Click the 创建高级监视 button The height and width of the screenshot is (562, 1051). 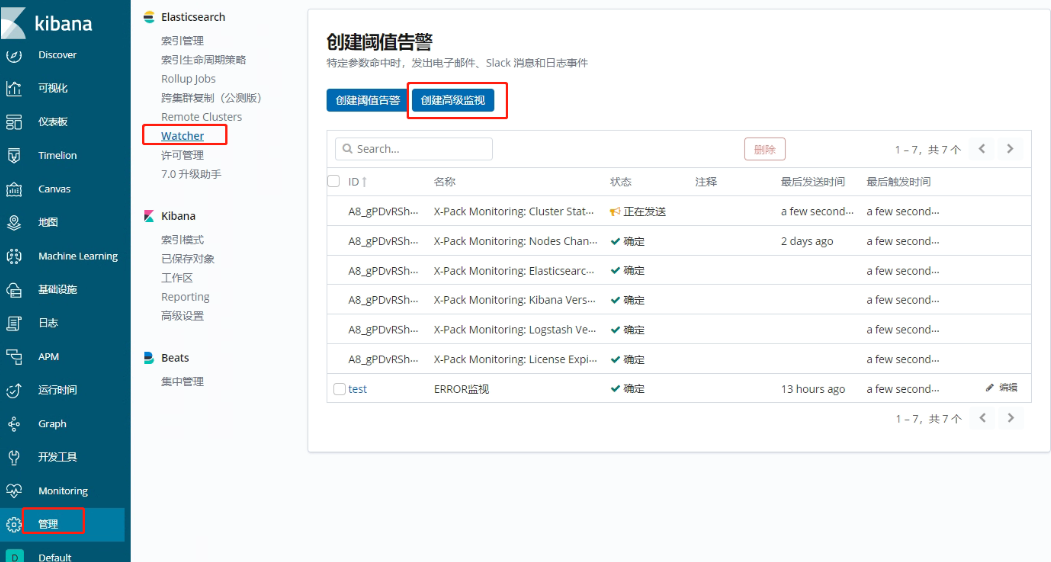453,101
